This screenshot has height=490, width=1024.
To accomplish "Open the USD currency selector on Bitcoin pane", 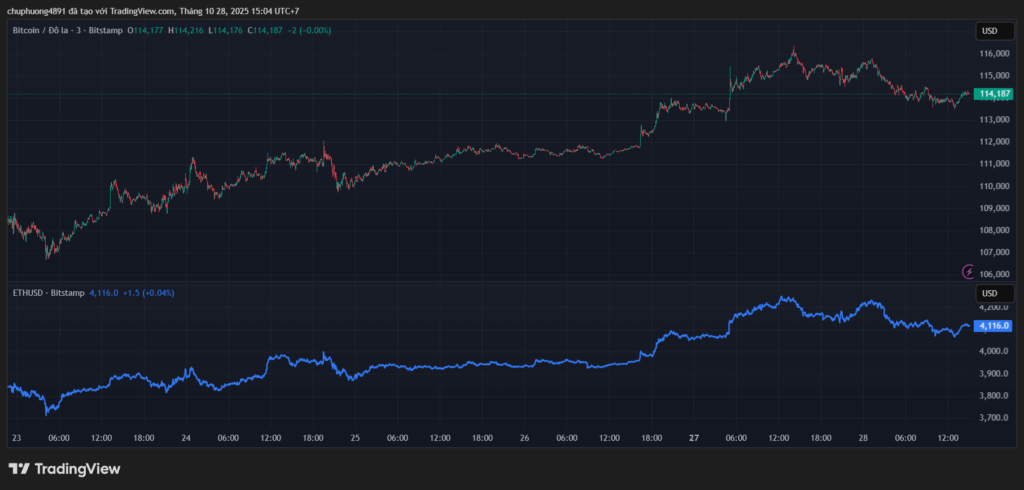I will click(989, 31).
